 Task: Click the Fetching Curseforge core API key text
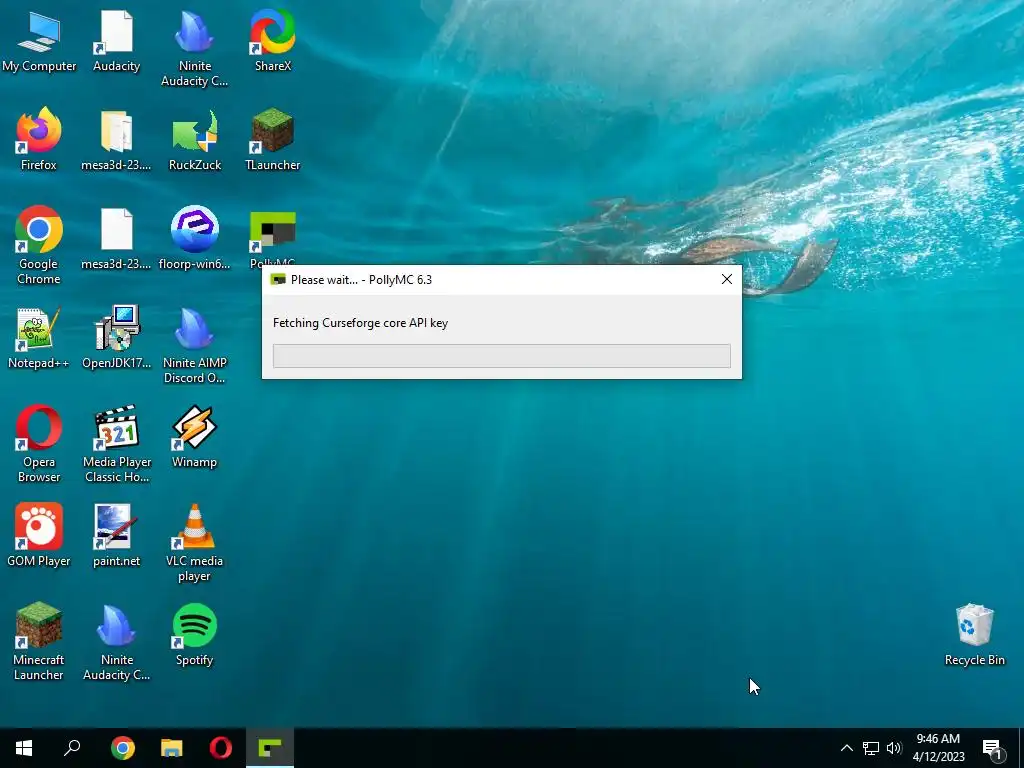point(360,323)
